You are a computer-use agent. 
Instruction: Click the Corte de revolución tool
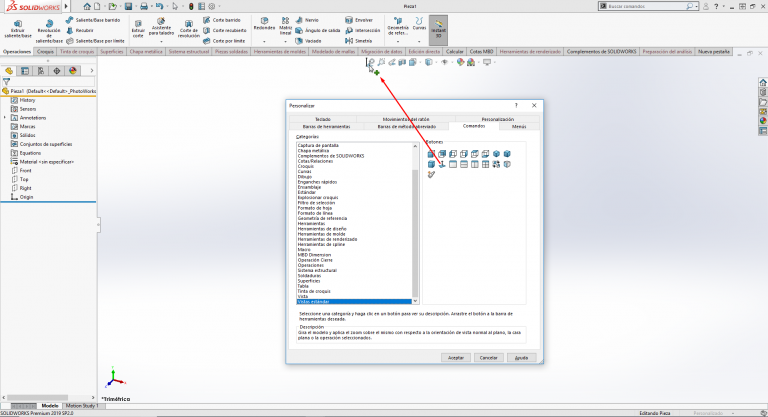189,29
